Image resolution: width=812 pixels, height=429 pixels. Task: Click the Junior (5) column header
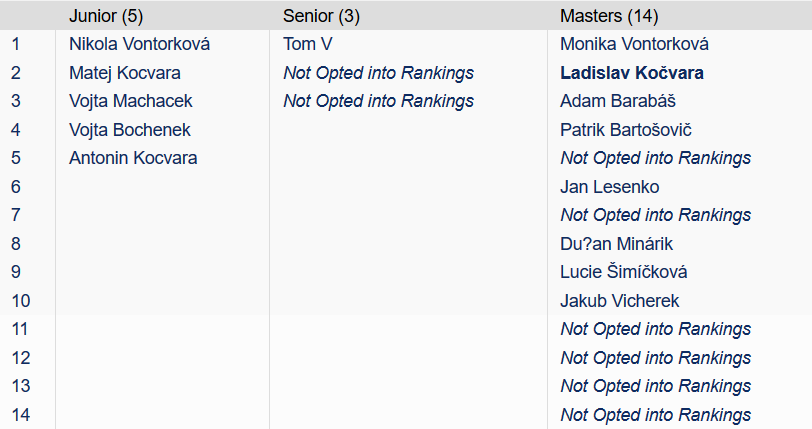(106, 16)
